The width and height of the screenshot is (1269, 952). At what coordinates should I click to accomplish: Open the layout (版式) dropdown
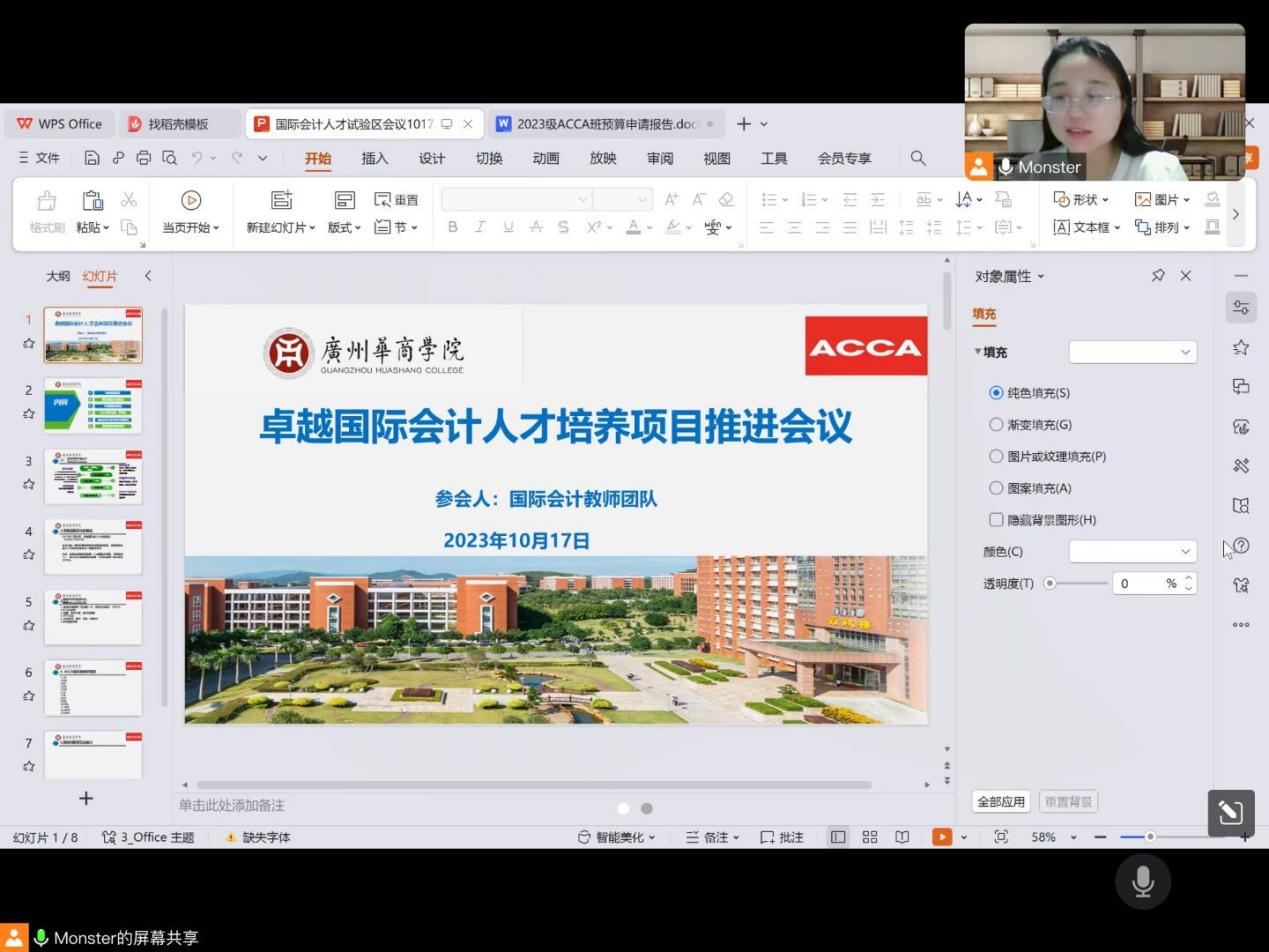point(344,228)
